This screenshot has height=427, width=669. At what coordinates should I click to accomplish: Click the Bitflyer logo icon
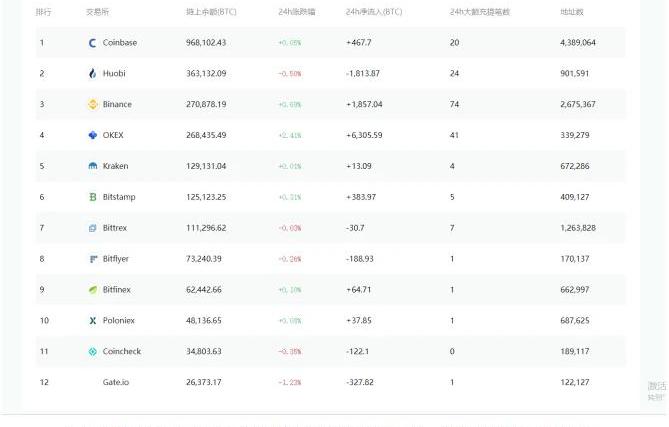click(x=93, y=259)
